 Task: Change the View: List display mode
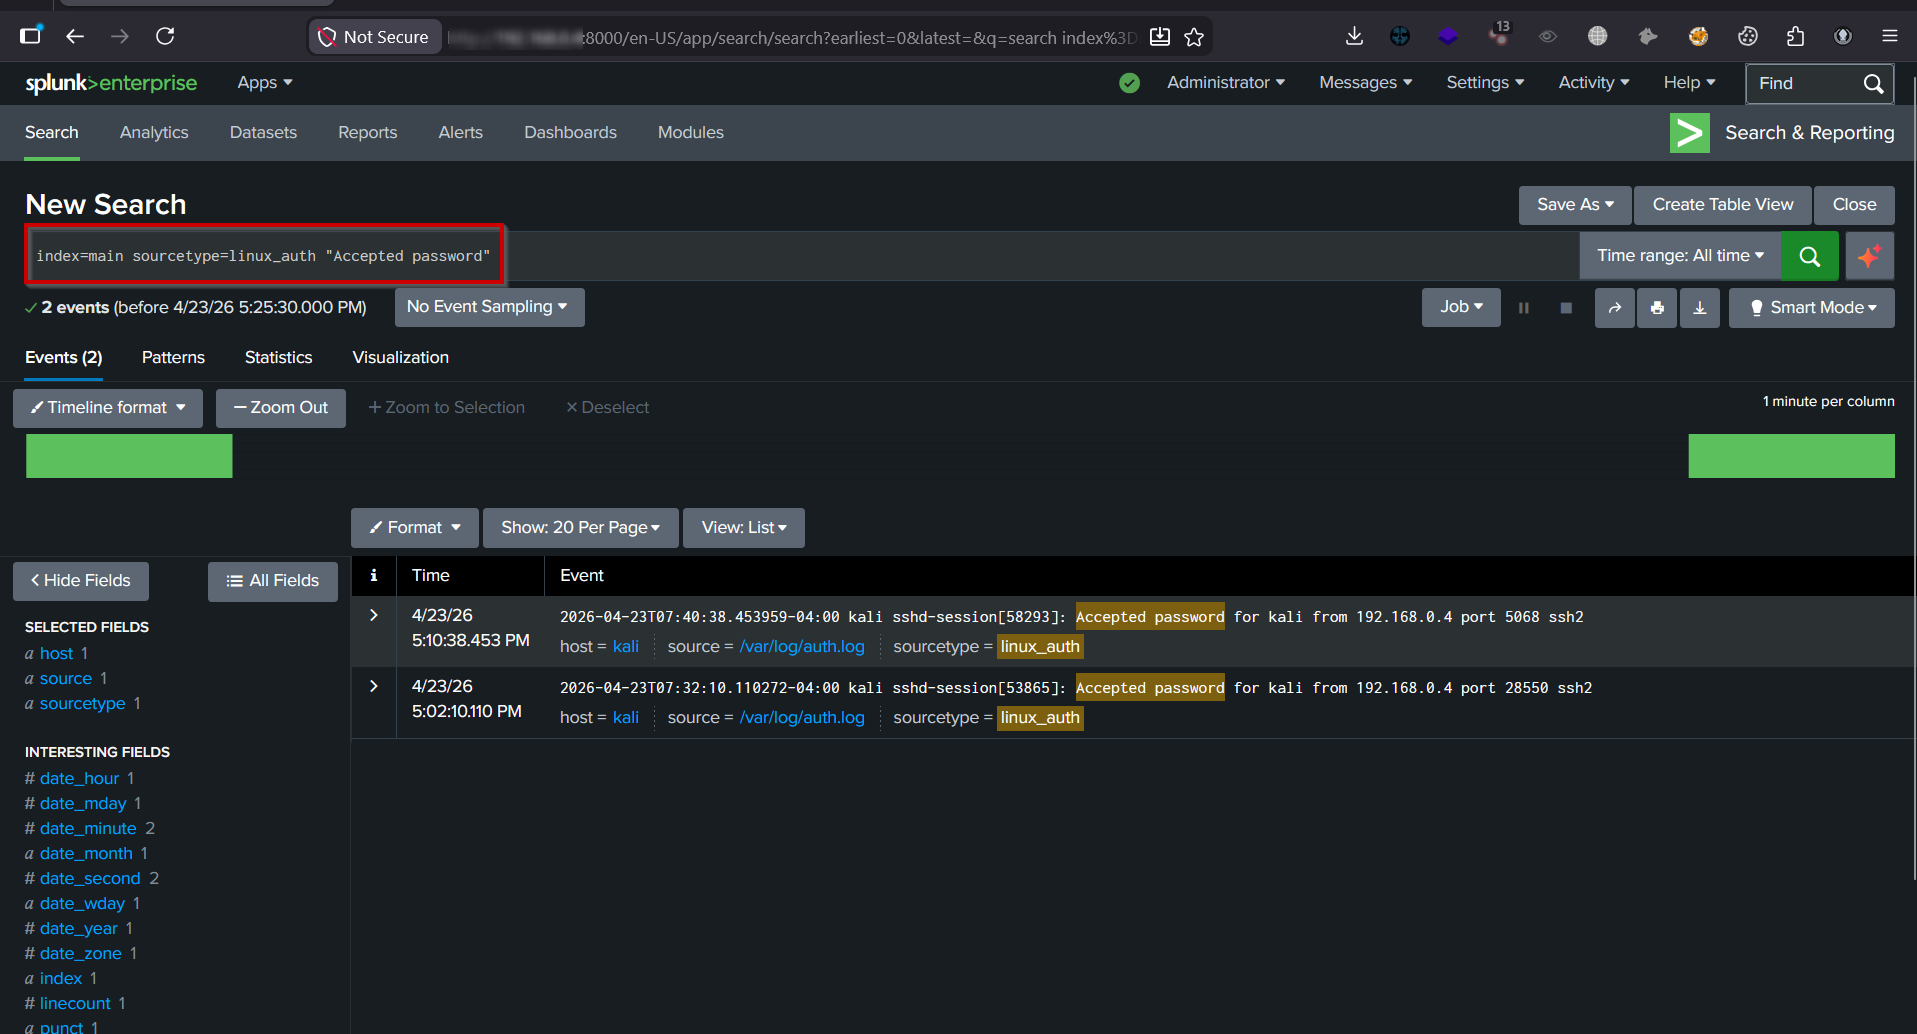coord(744,528)
